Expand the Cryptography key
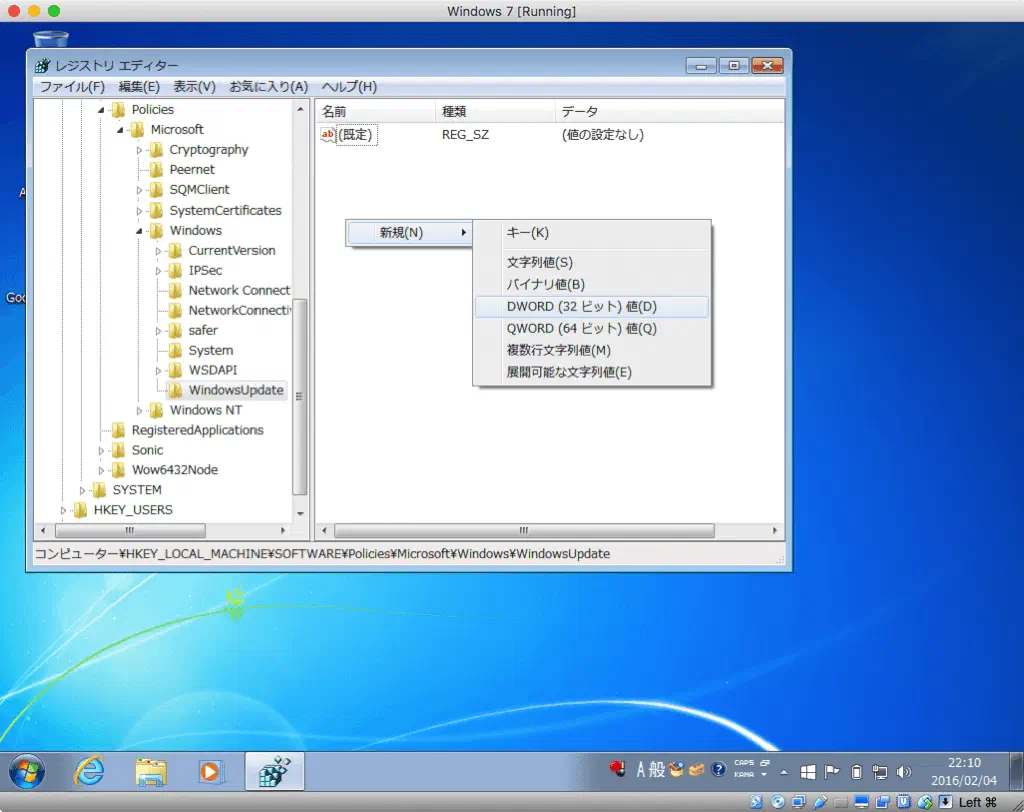Viewport: 1024px width, 812px height. click(x=140, y=150)
